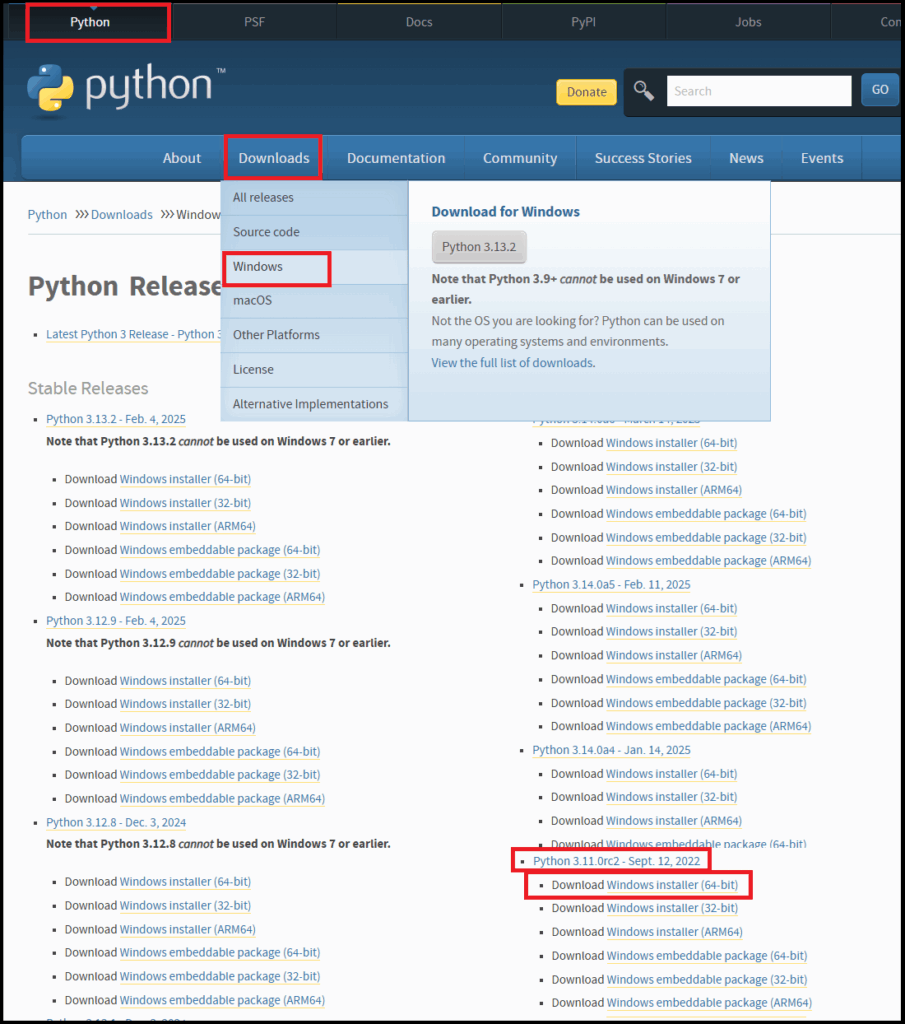Download Python 3.13.2 embeddable package (32-bit)
Image resolution: width=905 pixels, height=1024 pixels.
[x=219, y=573]
